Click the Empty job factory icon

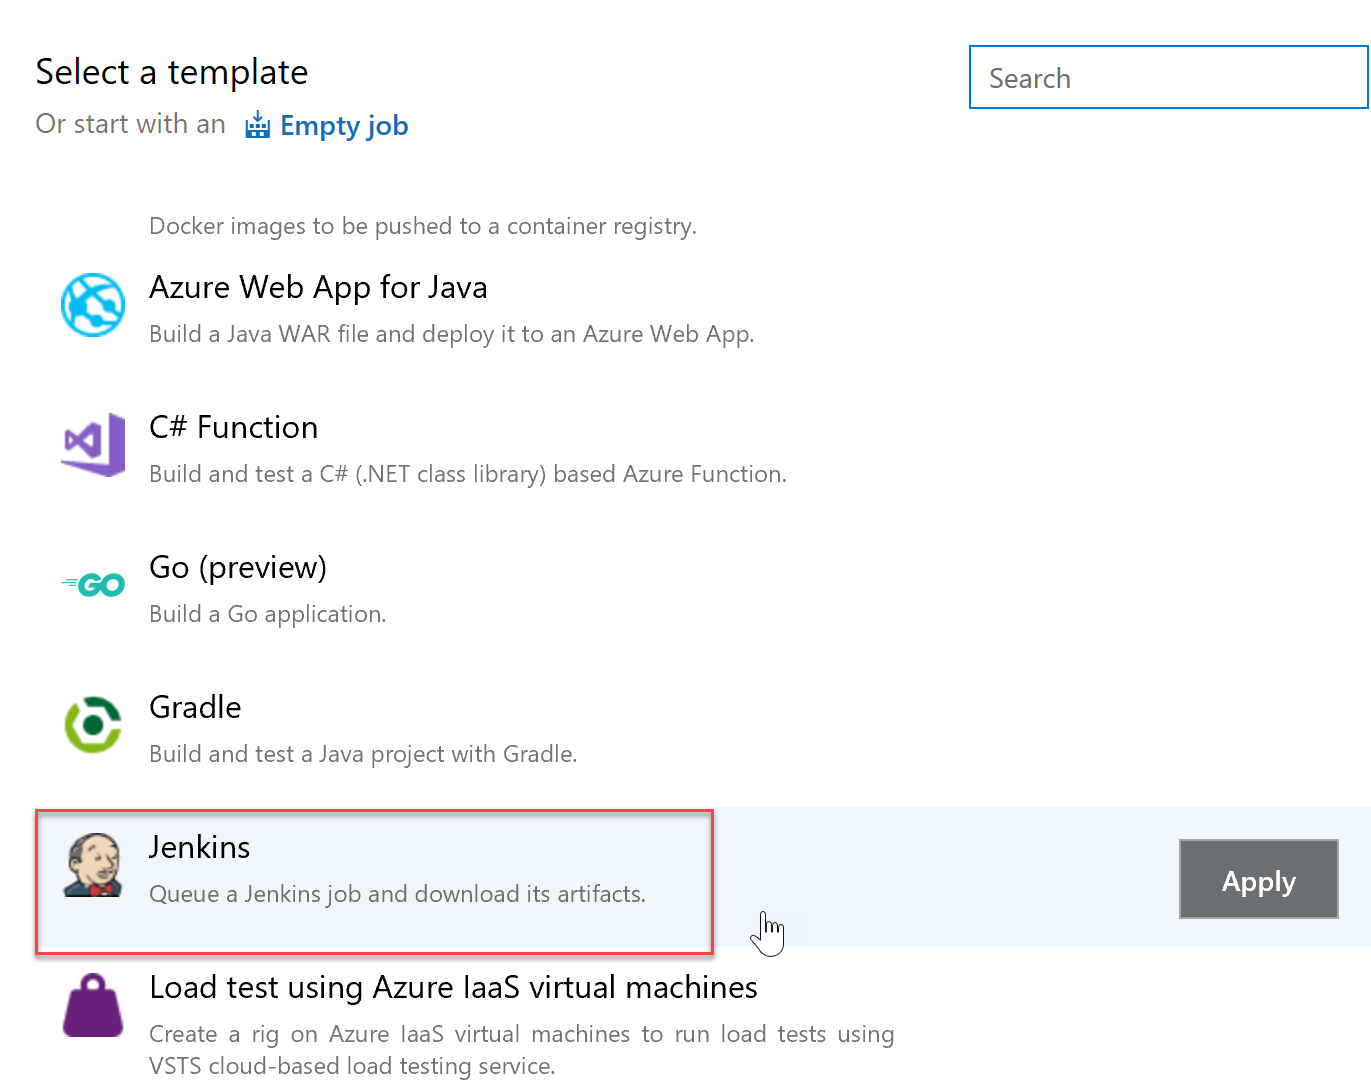[x=258, y=125]
